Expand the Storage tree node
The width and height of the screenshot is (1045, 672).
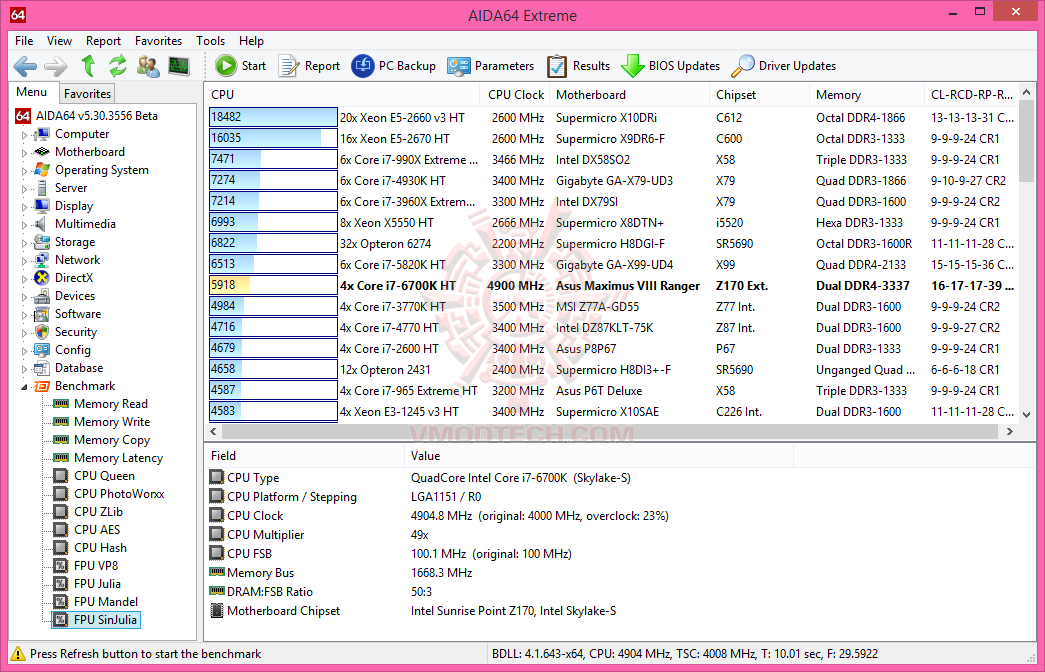point(25,243)
